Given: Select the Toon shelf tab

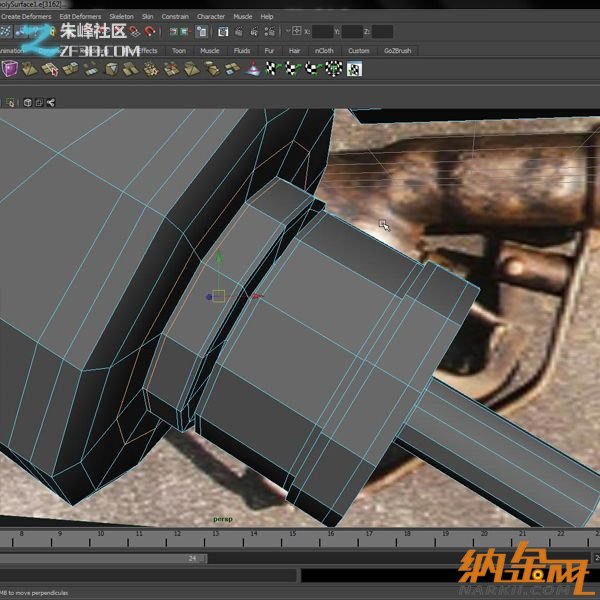Looking at the screenshot, I should pos(178,50).
